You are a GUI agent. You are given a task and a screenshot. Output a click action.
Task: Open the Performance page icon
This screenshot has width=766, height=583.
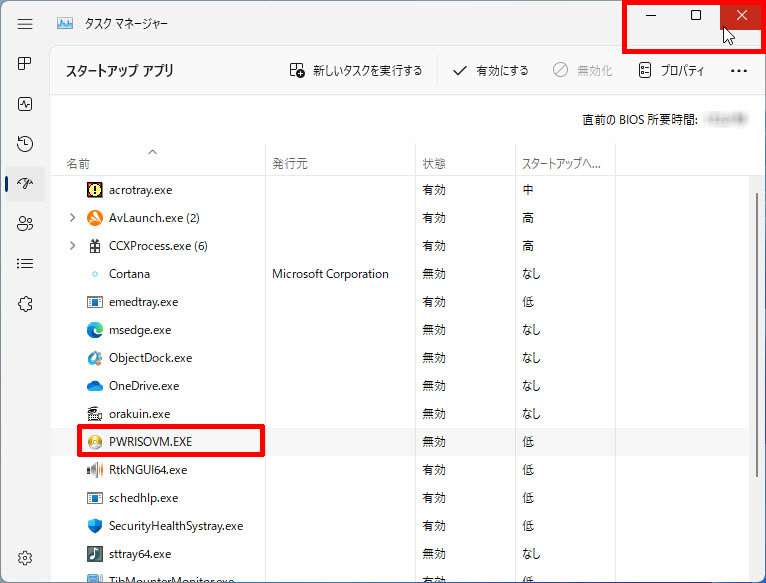[26, 104]
